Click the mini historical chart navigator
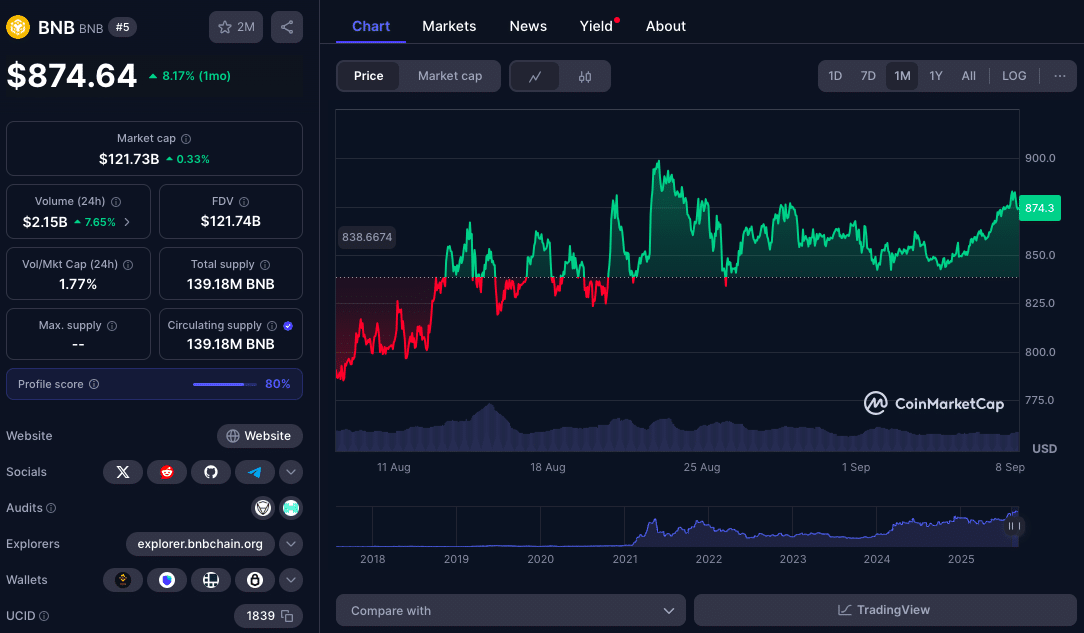 point(678,527)
